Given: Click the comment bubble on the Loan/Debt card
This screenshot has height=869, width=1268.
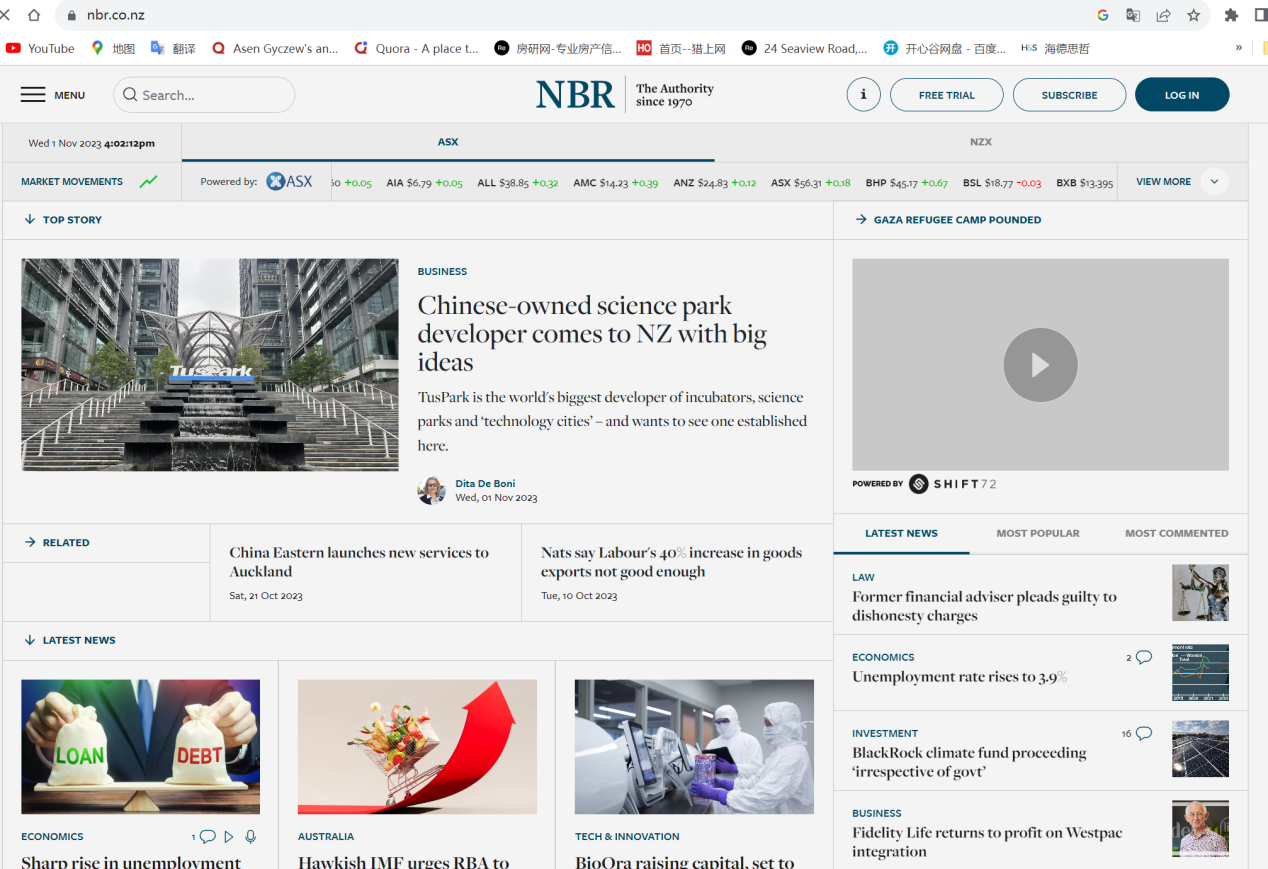Looking at the screenshot, I should point(207,837).
